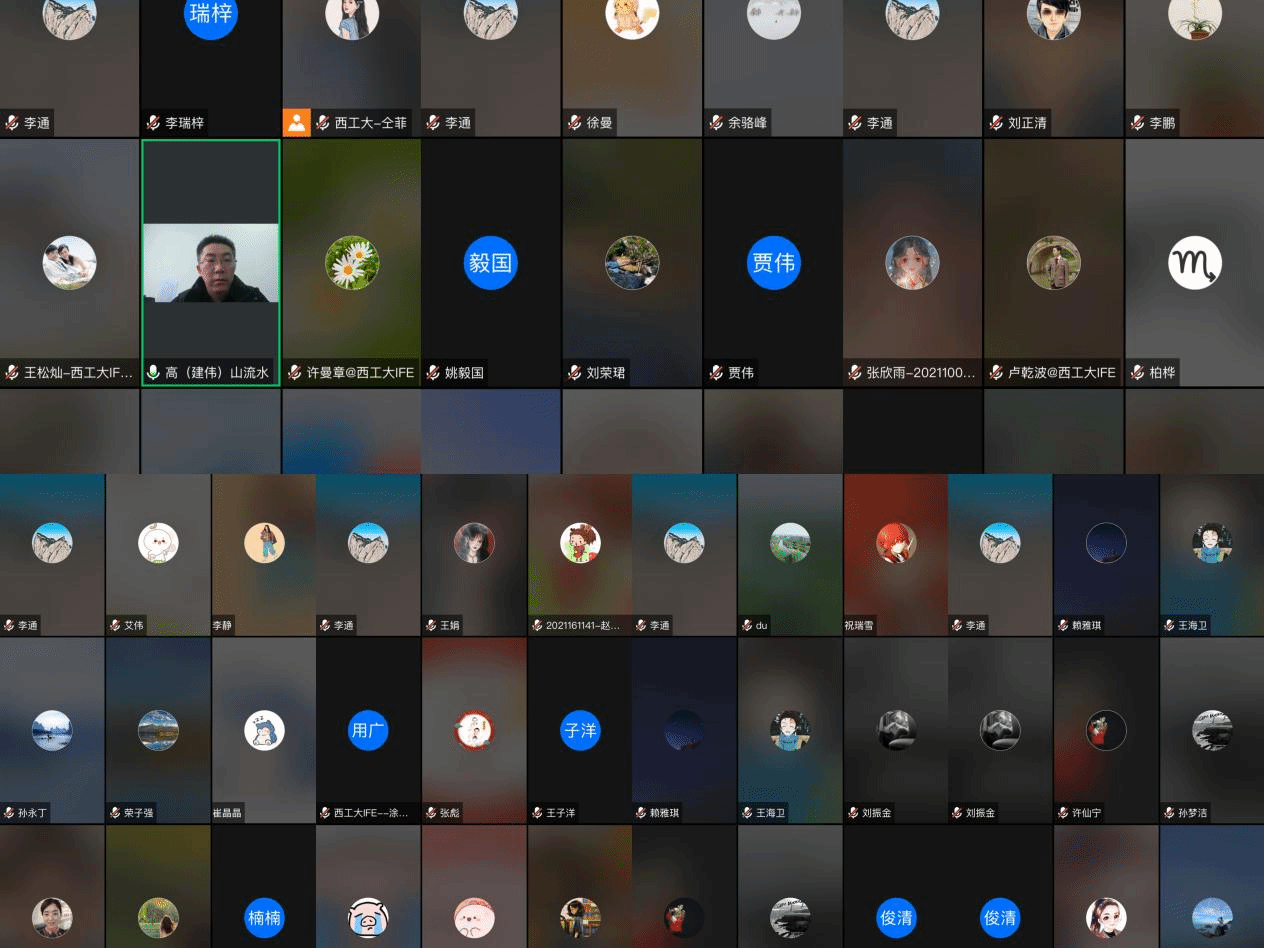Screen dimensions: 1264x948
Task: Click the muted mic icon beside 李瑞梓
Action: (x=153, y=123)
